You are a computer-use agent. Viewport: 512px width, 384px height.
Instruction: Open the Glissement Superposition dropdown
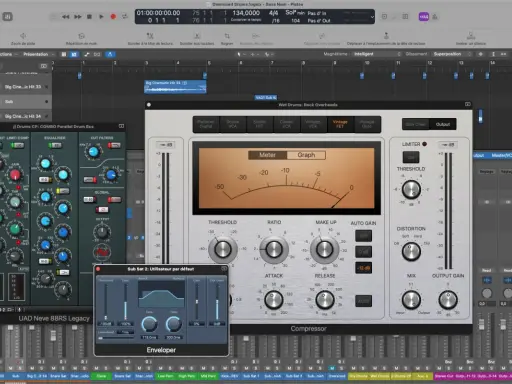pos(452,54)
